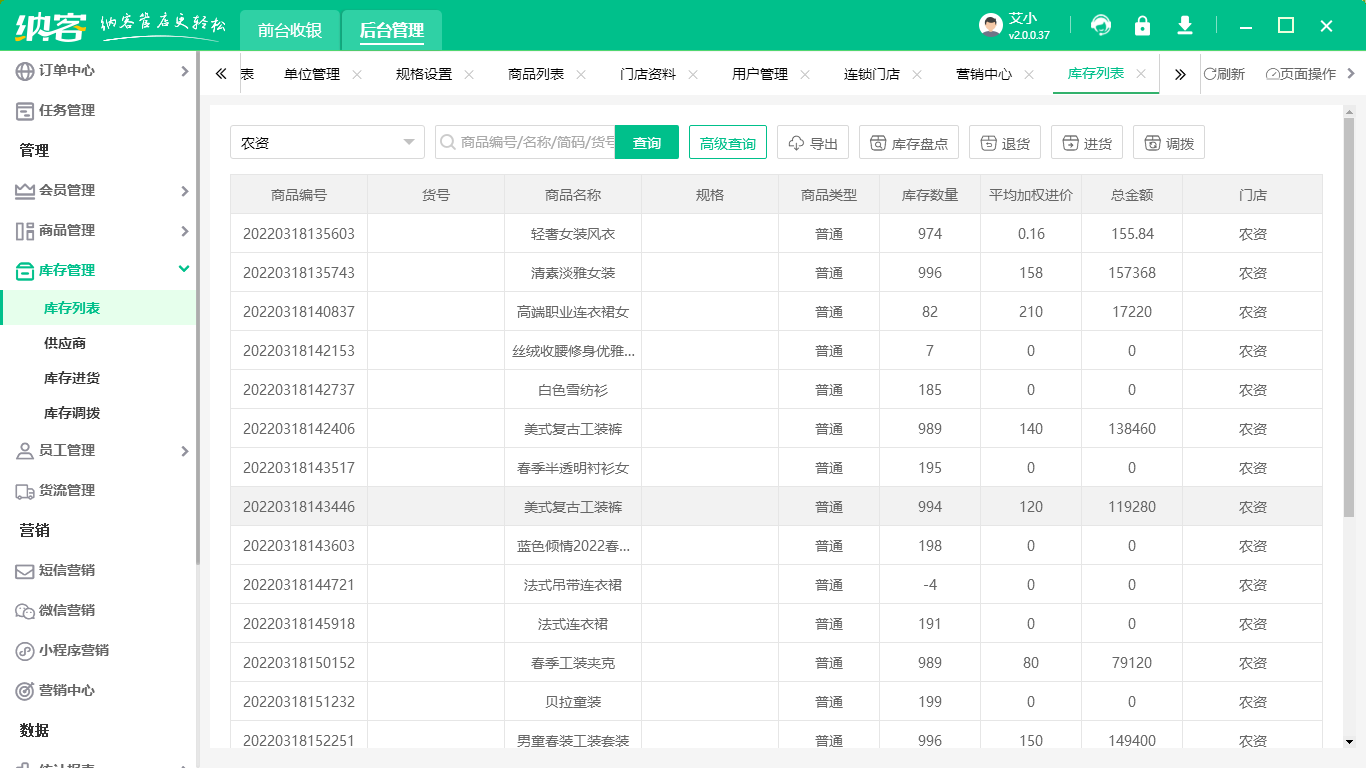
Task: Open the 员工管理 person icon
Action: pyautogui.click(x=25, y=451)
